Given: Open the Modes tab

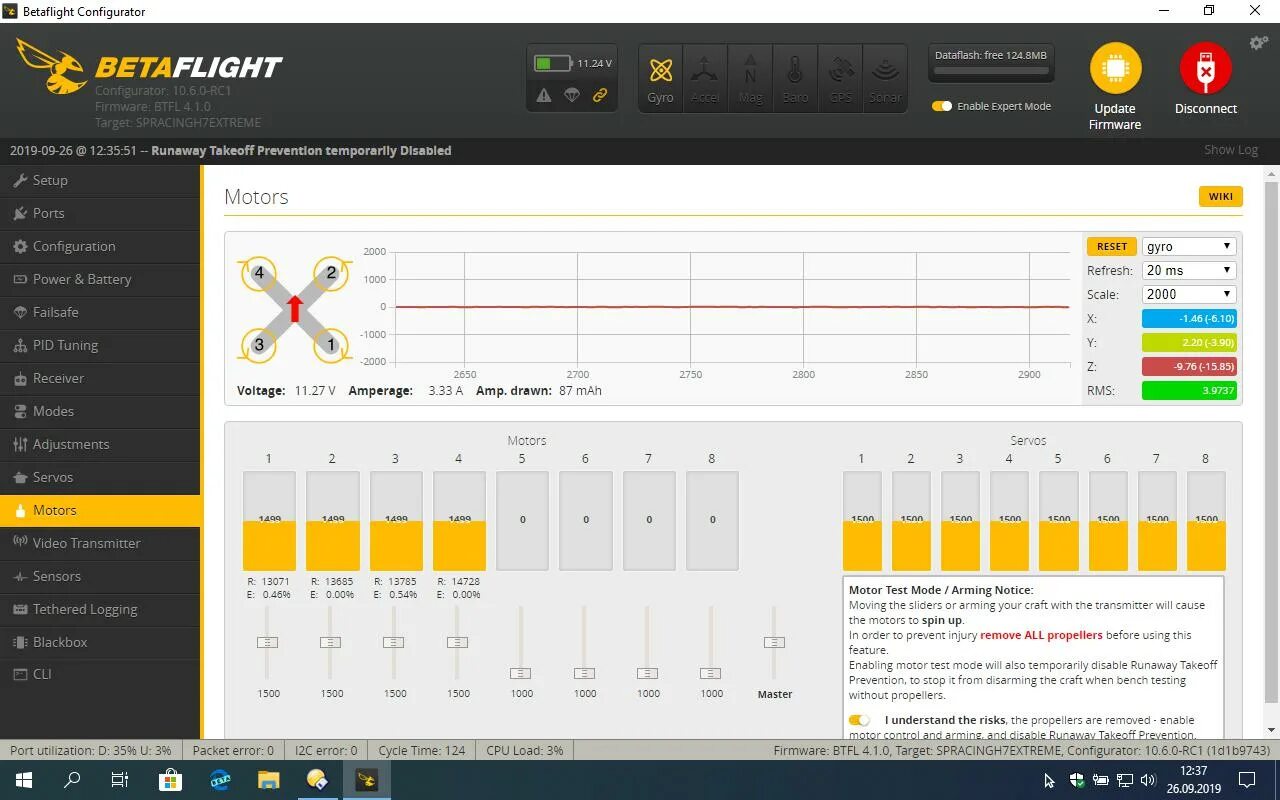Looking at the screenshot, I should click(100, 411).
